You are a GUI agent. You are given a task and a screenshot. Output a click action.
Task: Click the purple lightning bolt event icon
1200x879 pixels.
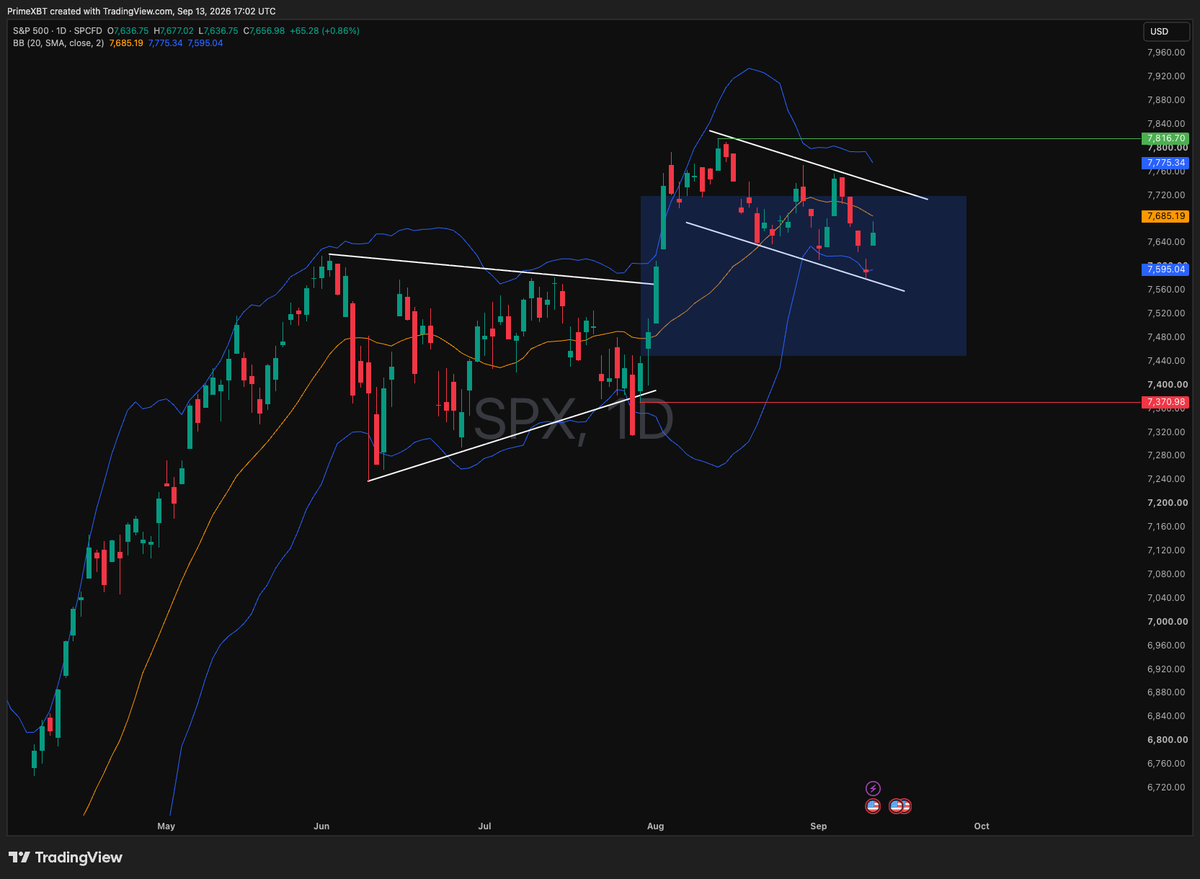click(x=873, y=788)
